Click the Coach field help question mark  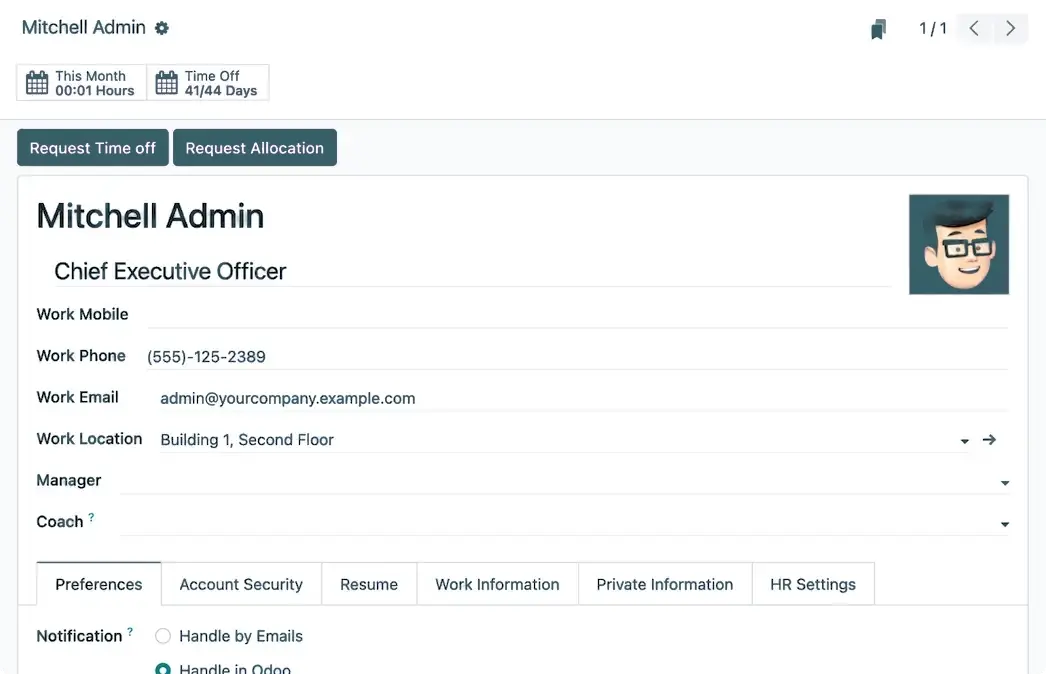click(92, 517)
